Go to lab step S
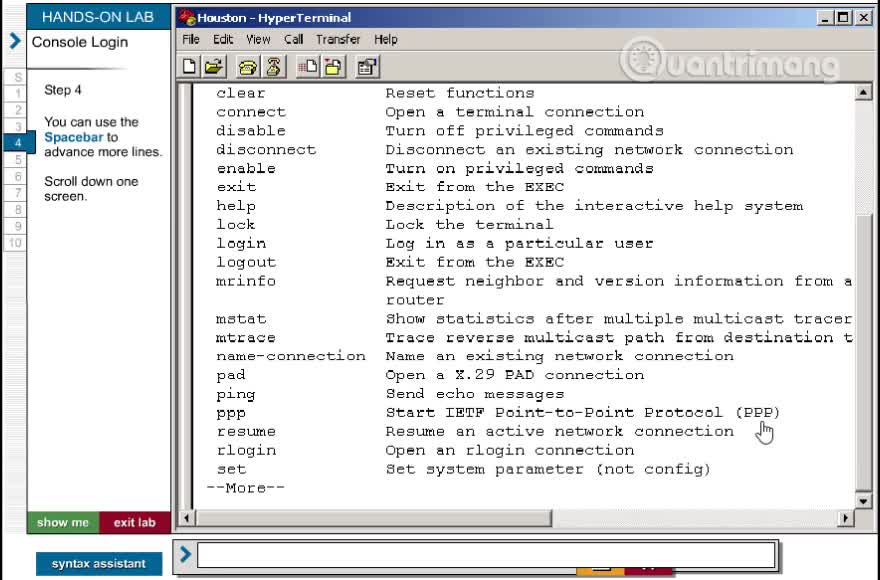Screen dimensions: 880x580 [x=17, y=77]
